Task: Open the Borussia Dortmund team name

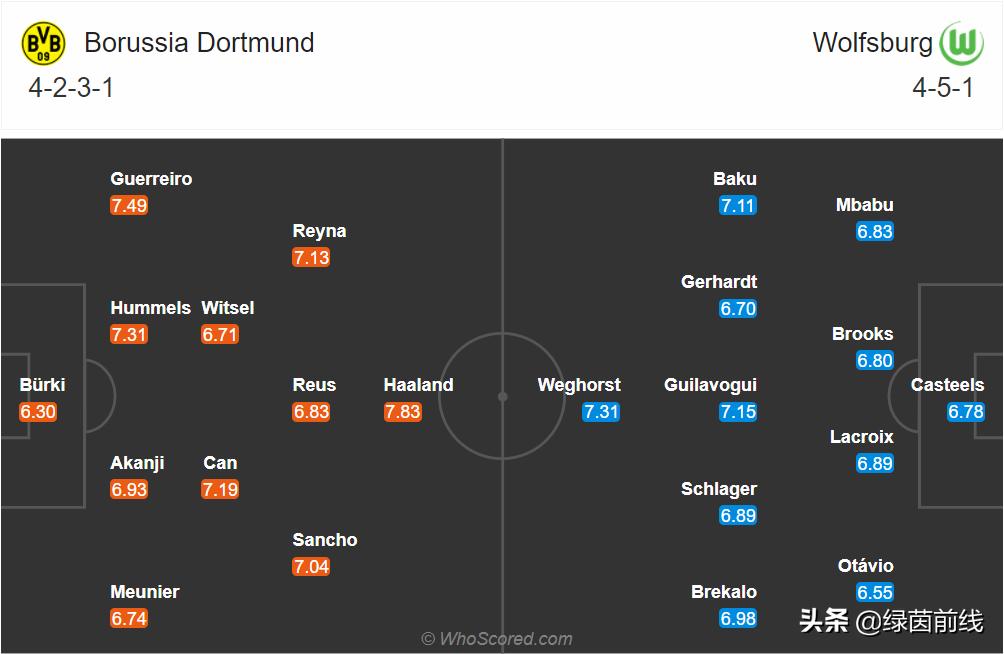Action: point(199,43)
